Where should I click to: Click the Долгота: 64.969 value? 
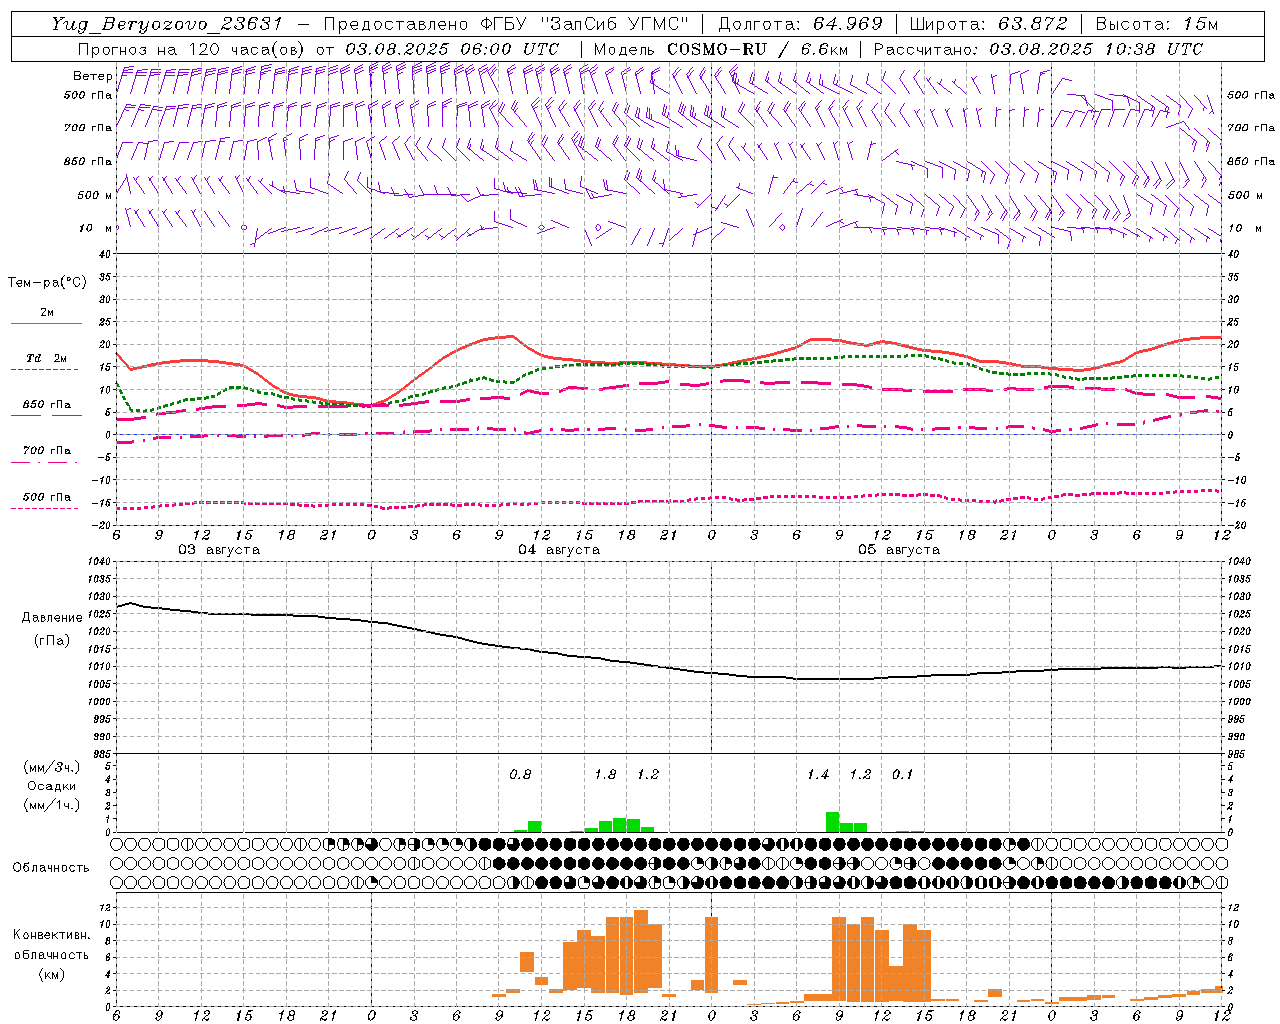click(x=800, y=24)
